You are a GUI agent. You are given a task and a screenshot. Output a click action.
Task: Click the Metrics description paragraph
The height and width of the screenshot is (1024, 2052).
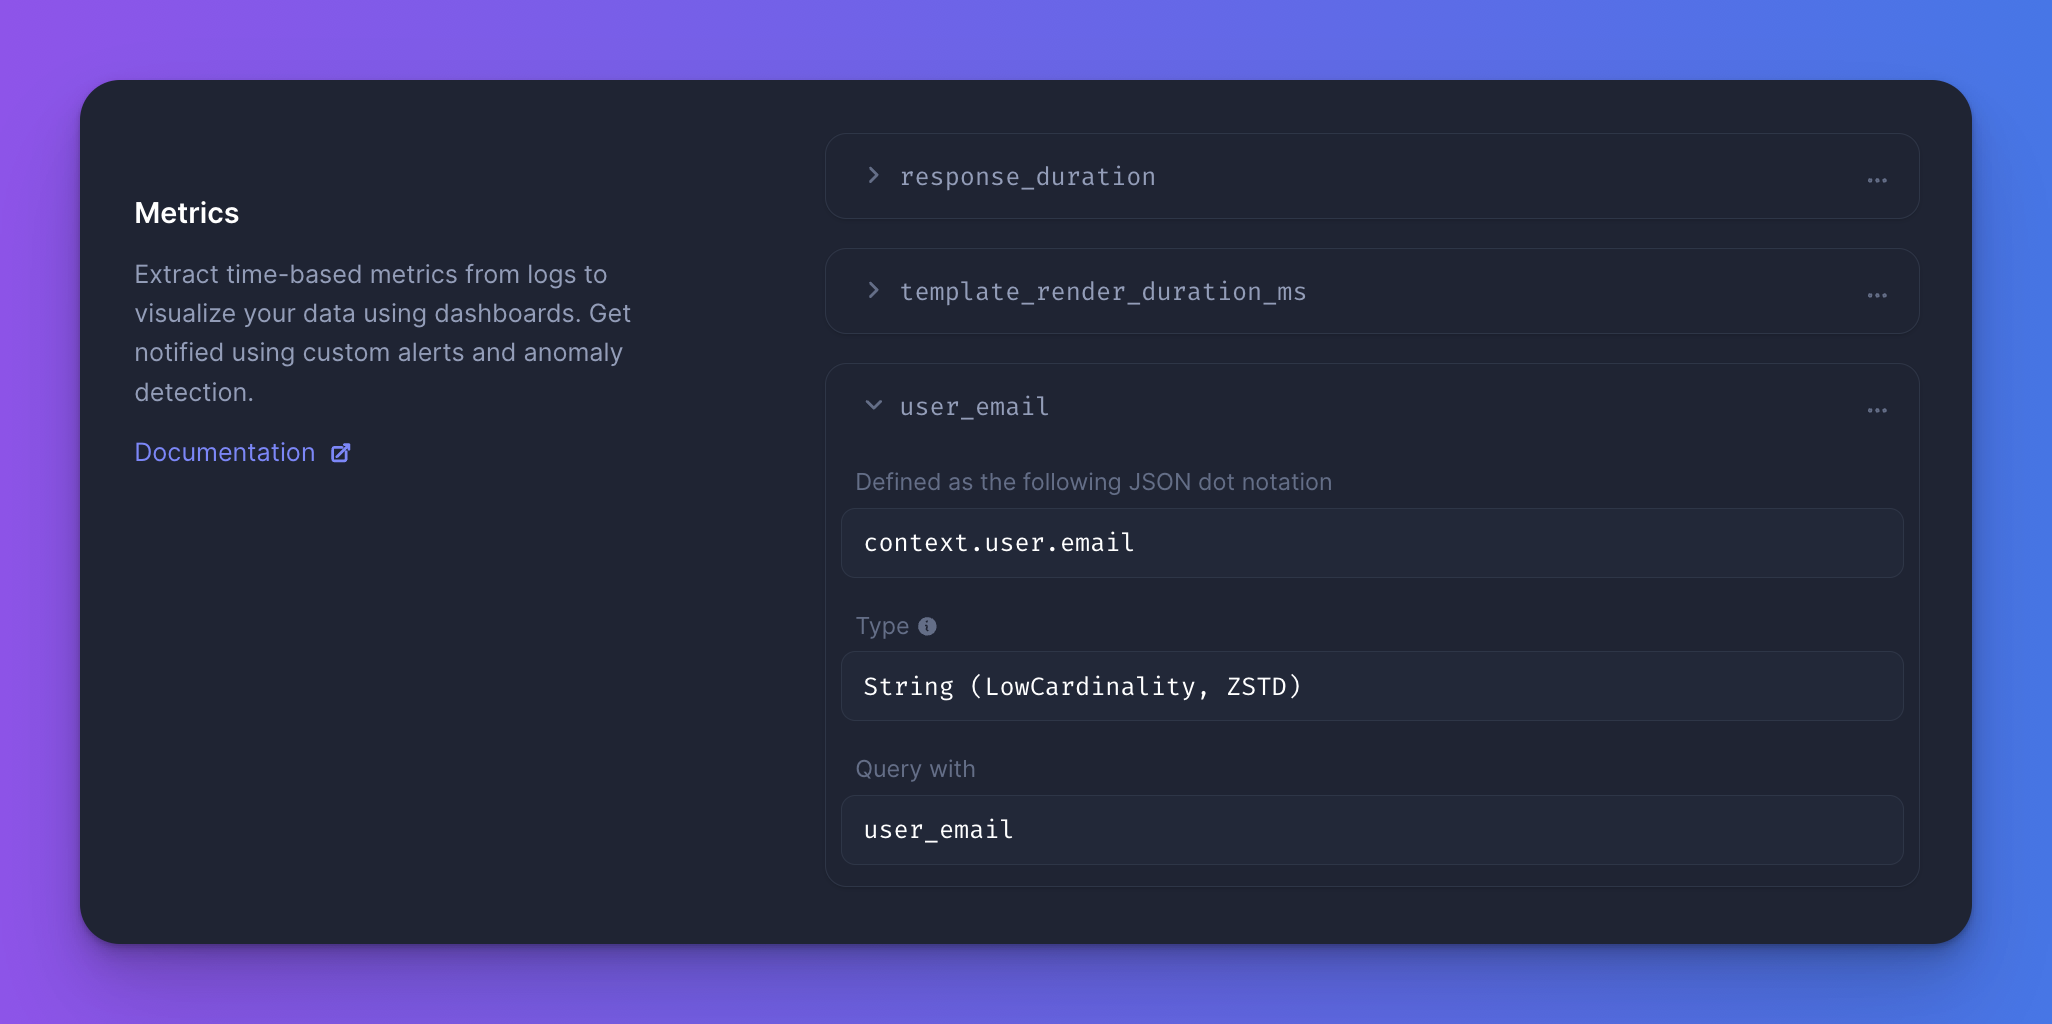pos(382,333)
